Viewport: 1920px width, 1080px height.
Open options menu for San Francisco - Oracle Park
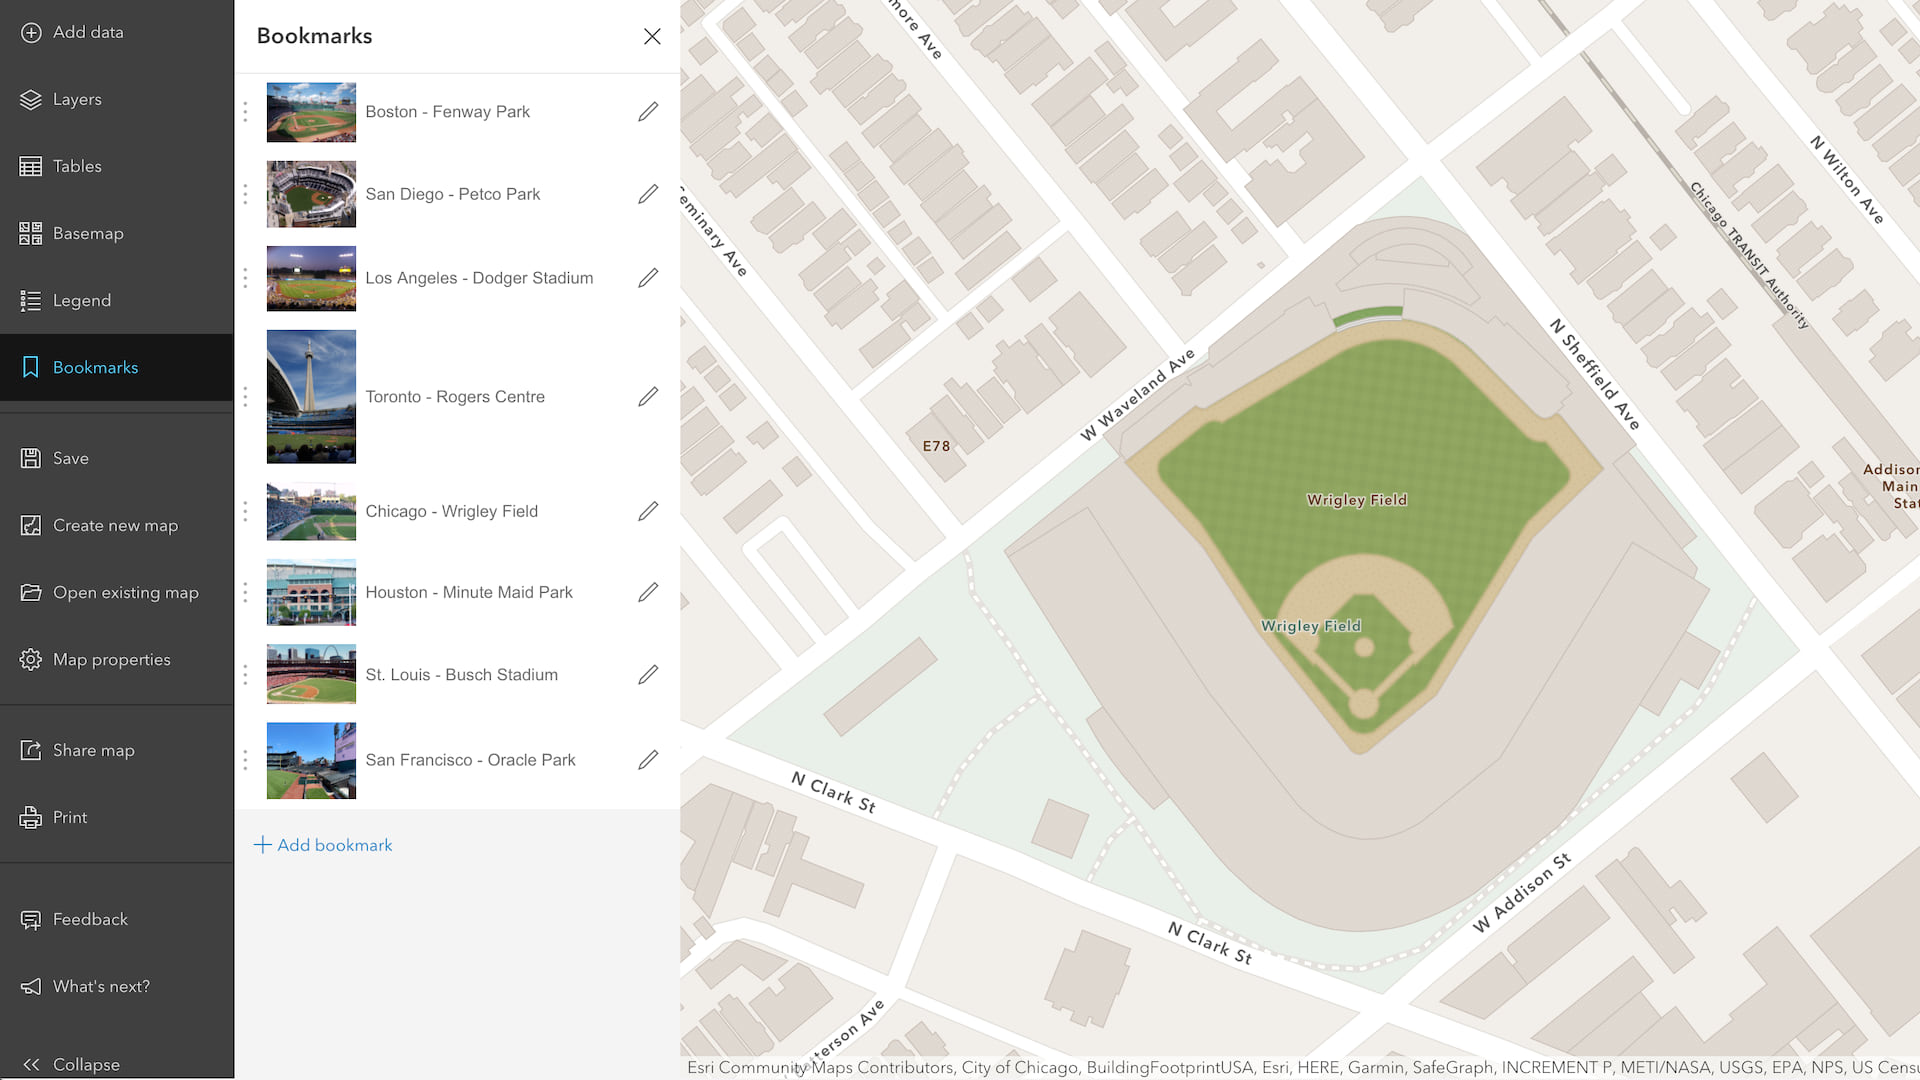(x=245, y=760)
